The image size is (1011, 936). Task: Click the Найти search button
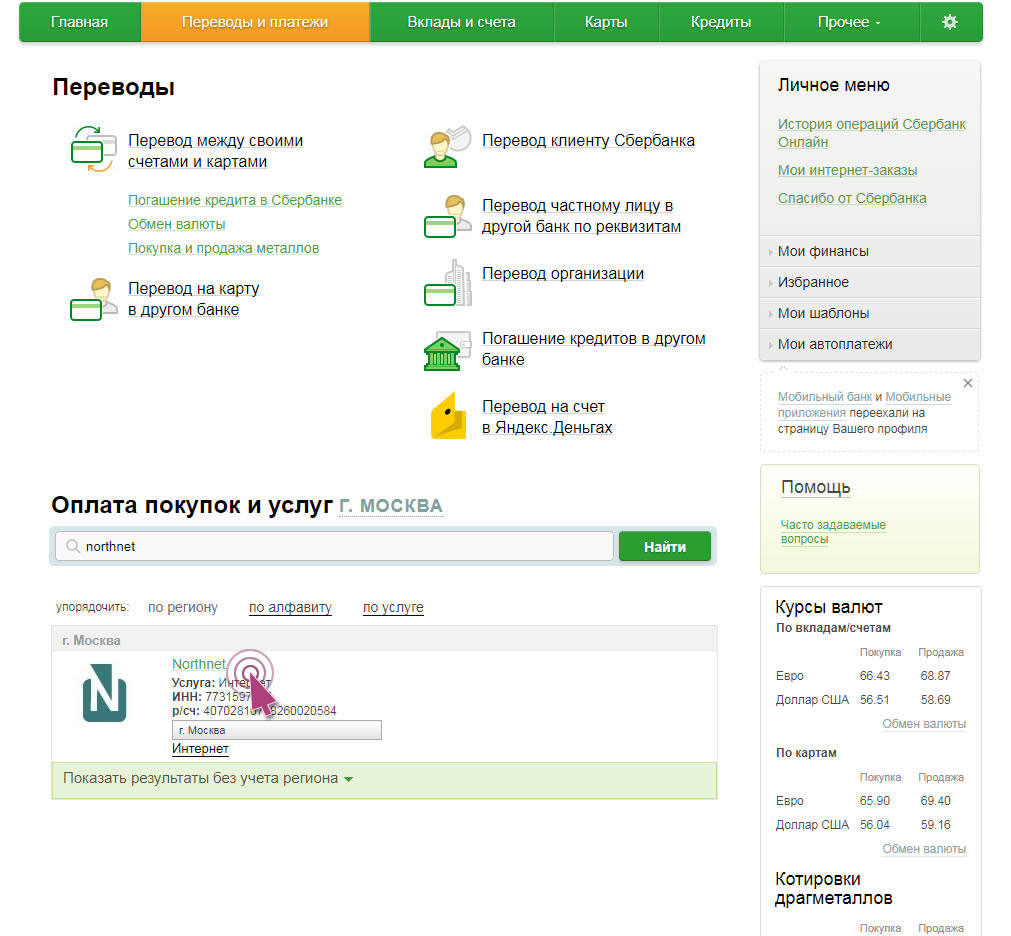pos(664,547)
